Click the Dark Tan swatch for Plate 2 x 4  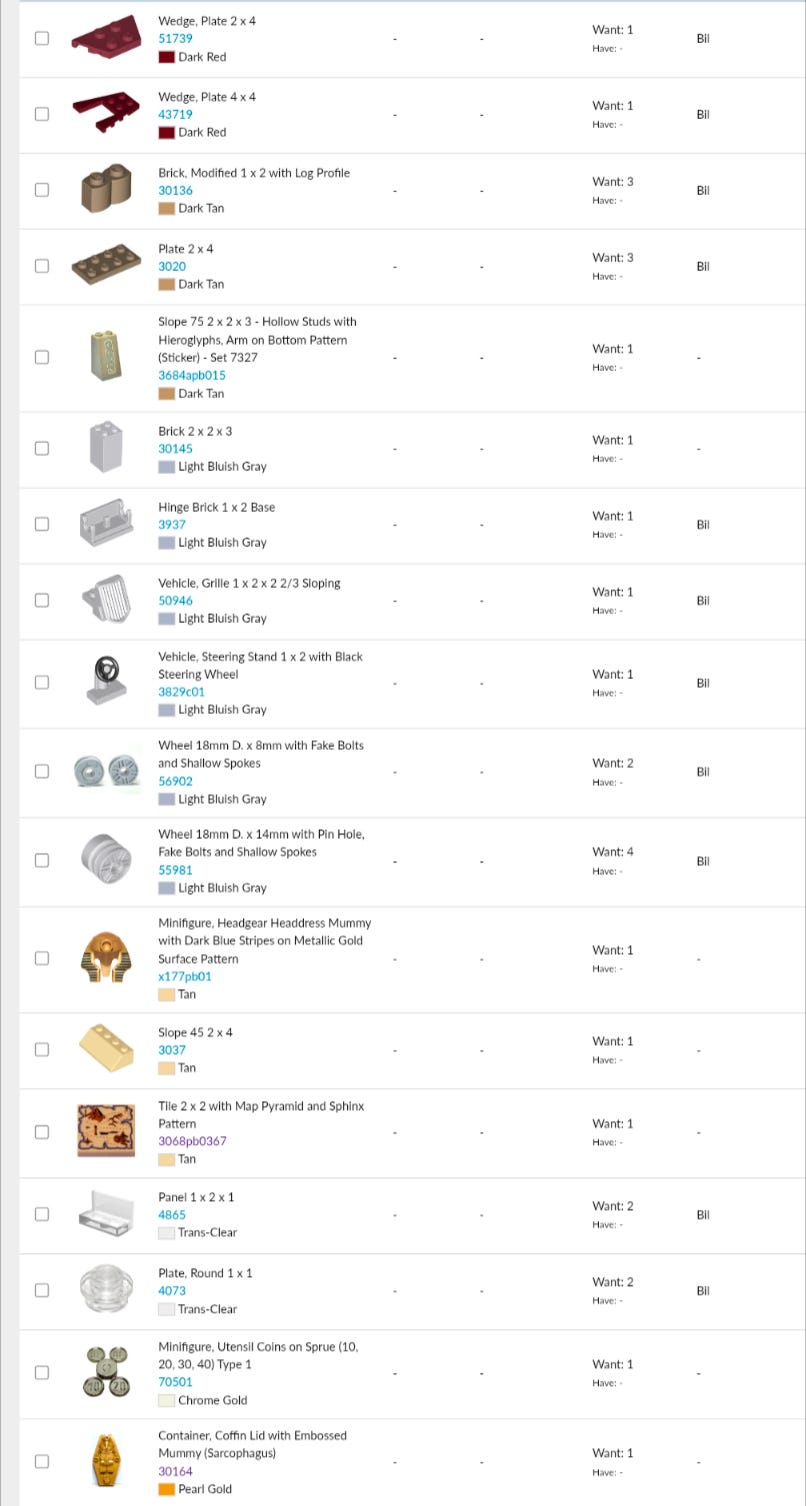pos(167,284)
